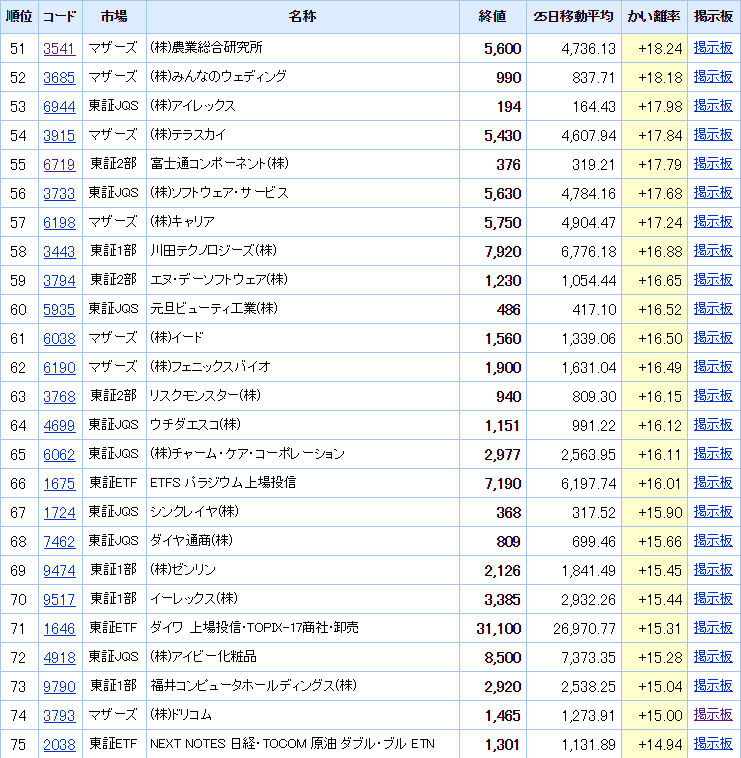Open 掲示板 link for イーレックス row
Image resolution: width=741 pixels, height=758 pixels.
[713, 599]
